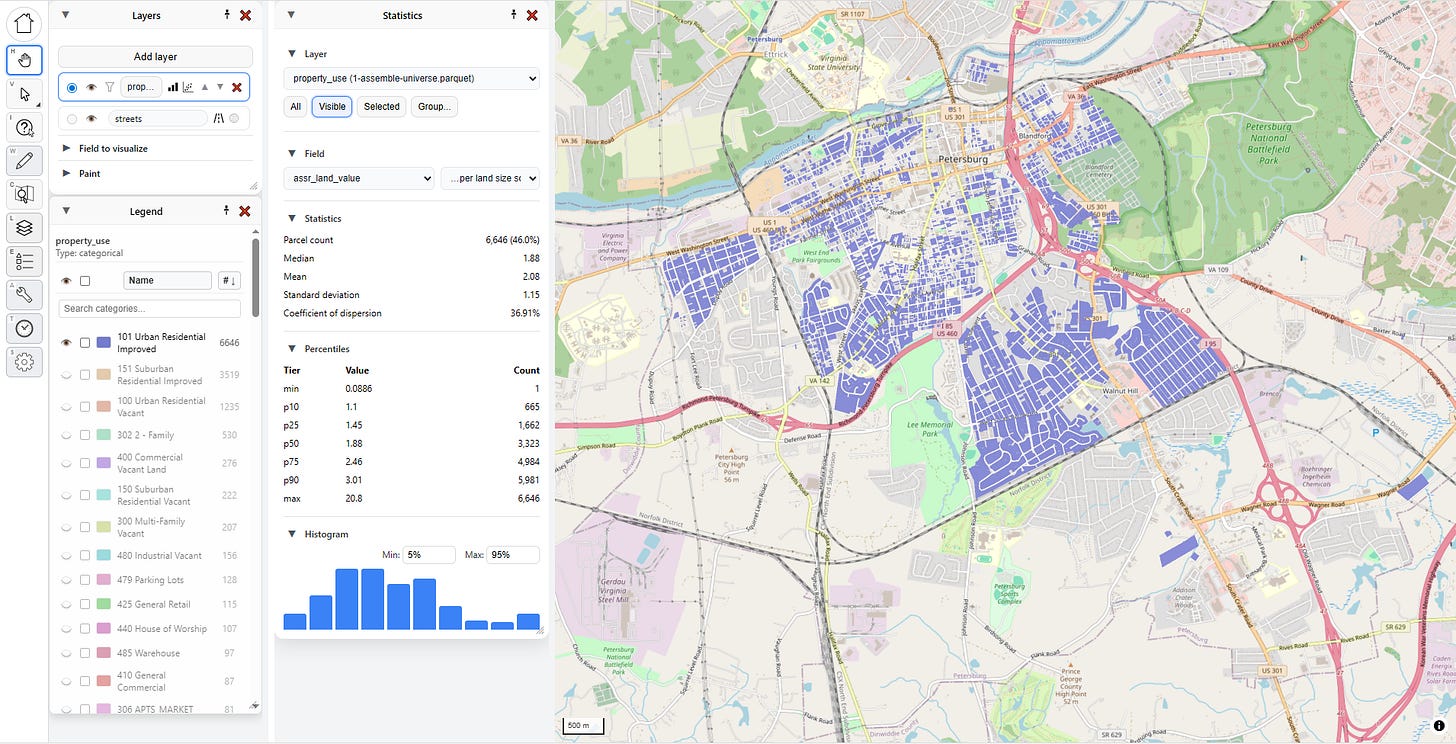The image size is (1456, 744).
Task: Switch to the All filter tab
Action: pos(295,107)
